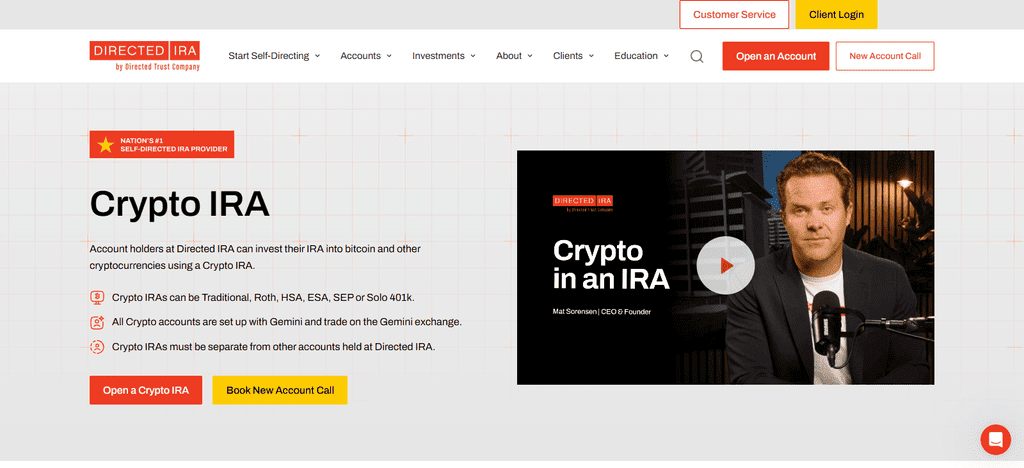Image resolution: width=1024 pixels, height=468 pixels.
Task: Click the icon beside Gemini exchange bullet
Action: click(x=97, y=322)
